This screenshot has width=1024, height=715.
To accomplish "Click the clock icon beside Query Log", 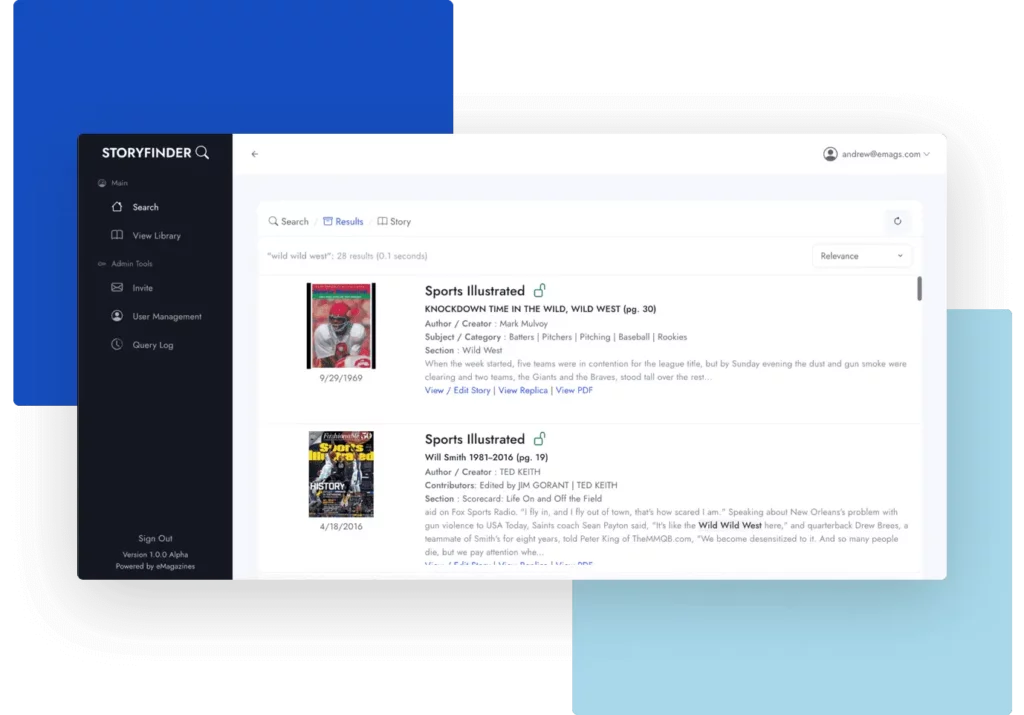I will (117, 344).
